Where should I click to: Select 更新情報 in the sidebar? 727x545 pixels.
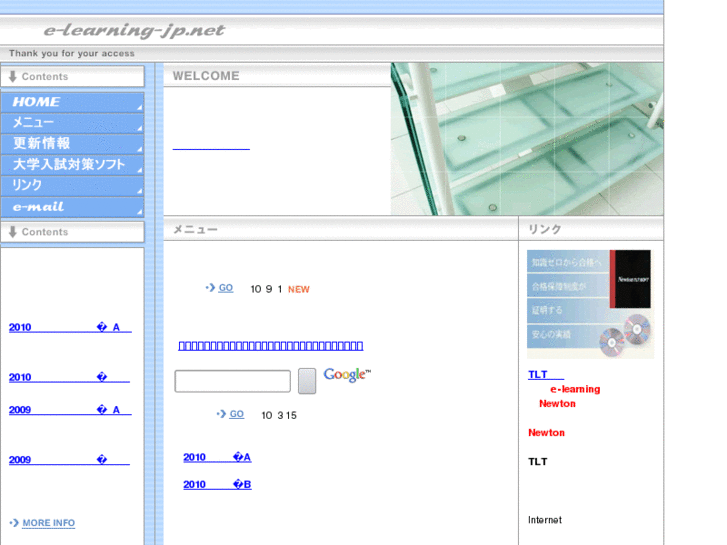(72, 144)
